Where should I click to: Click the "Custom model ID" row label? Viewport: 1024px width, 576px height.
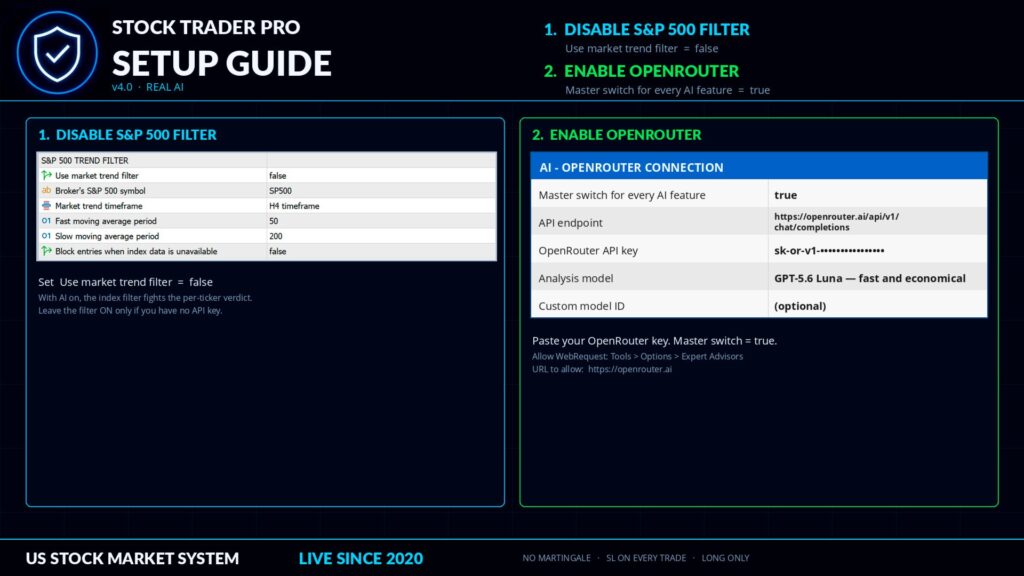coord(581,306)
